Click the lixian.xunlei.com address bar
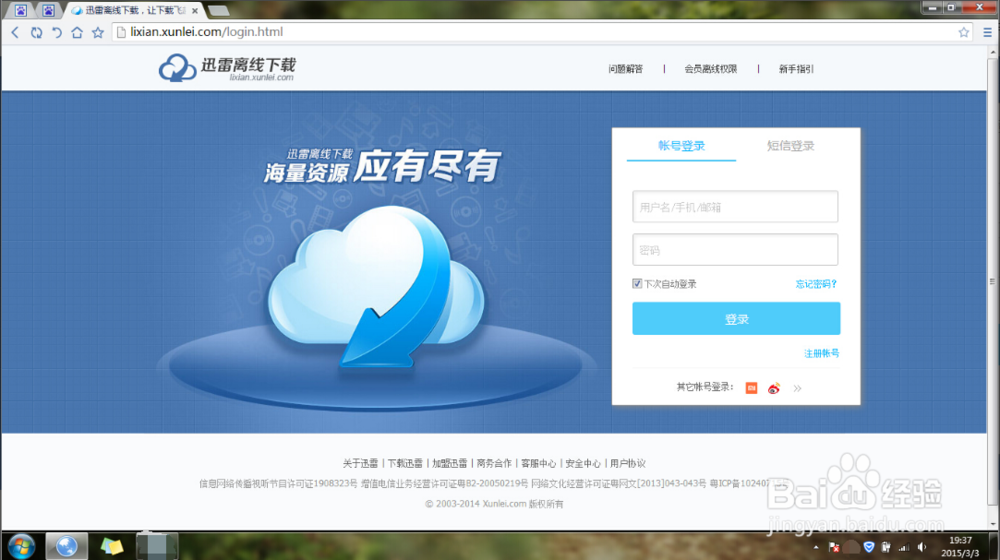Viewport: 1000px width, 560px height. click(x=542, y=32)
